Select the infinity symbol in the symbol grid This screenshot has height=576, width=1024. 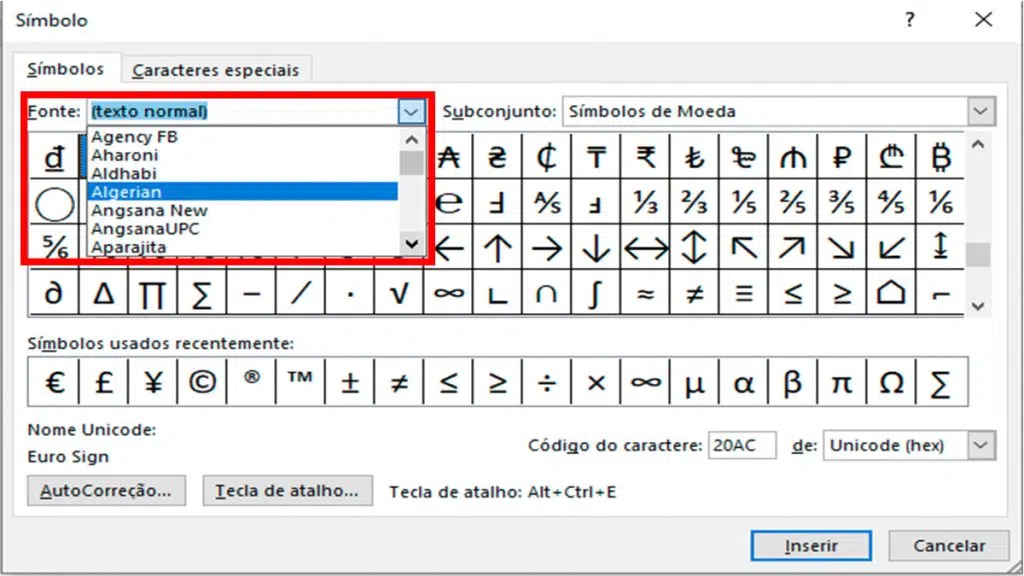tap(449, 293)
